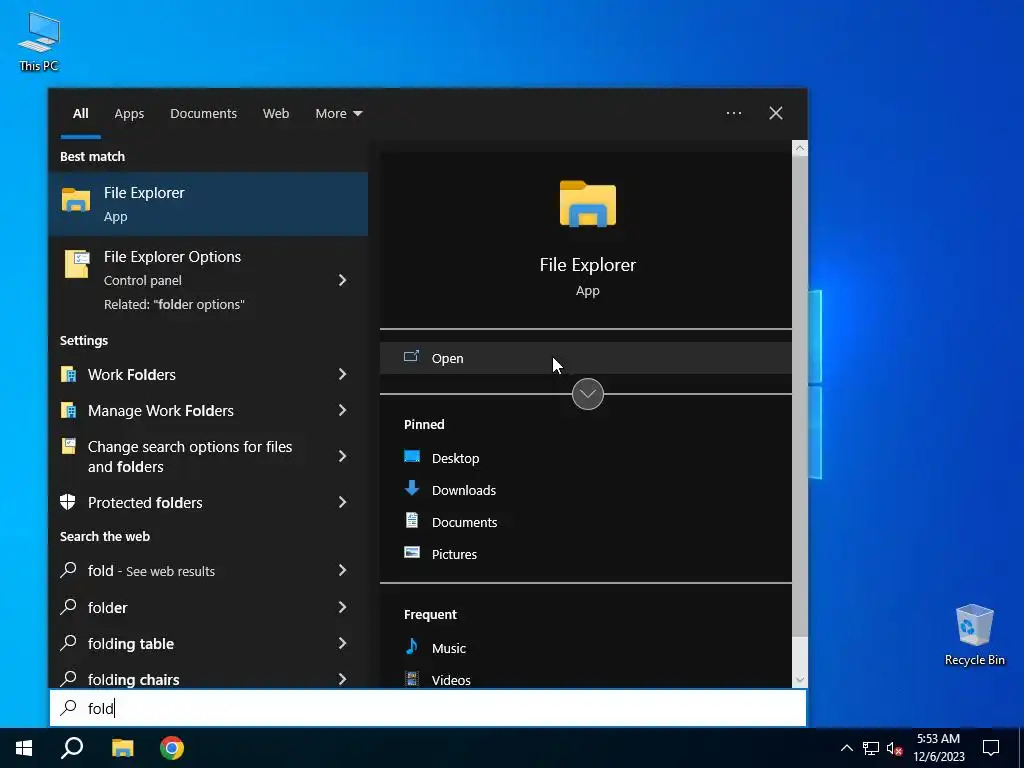The image size is (1024, 768).
Task: Open the Action Center notifications icon
Action: pyautogui.click(x=991, y=748)
